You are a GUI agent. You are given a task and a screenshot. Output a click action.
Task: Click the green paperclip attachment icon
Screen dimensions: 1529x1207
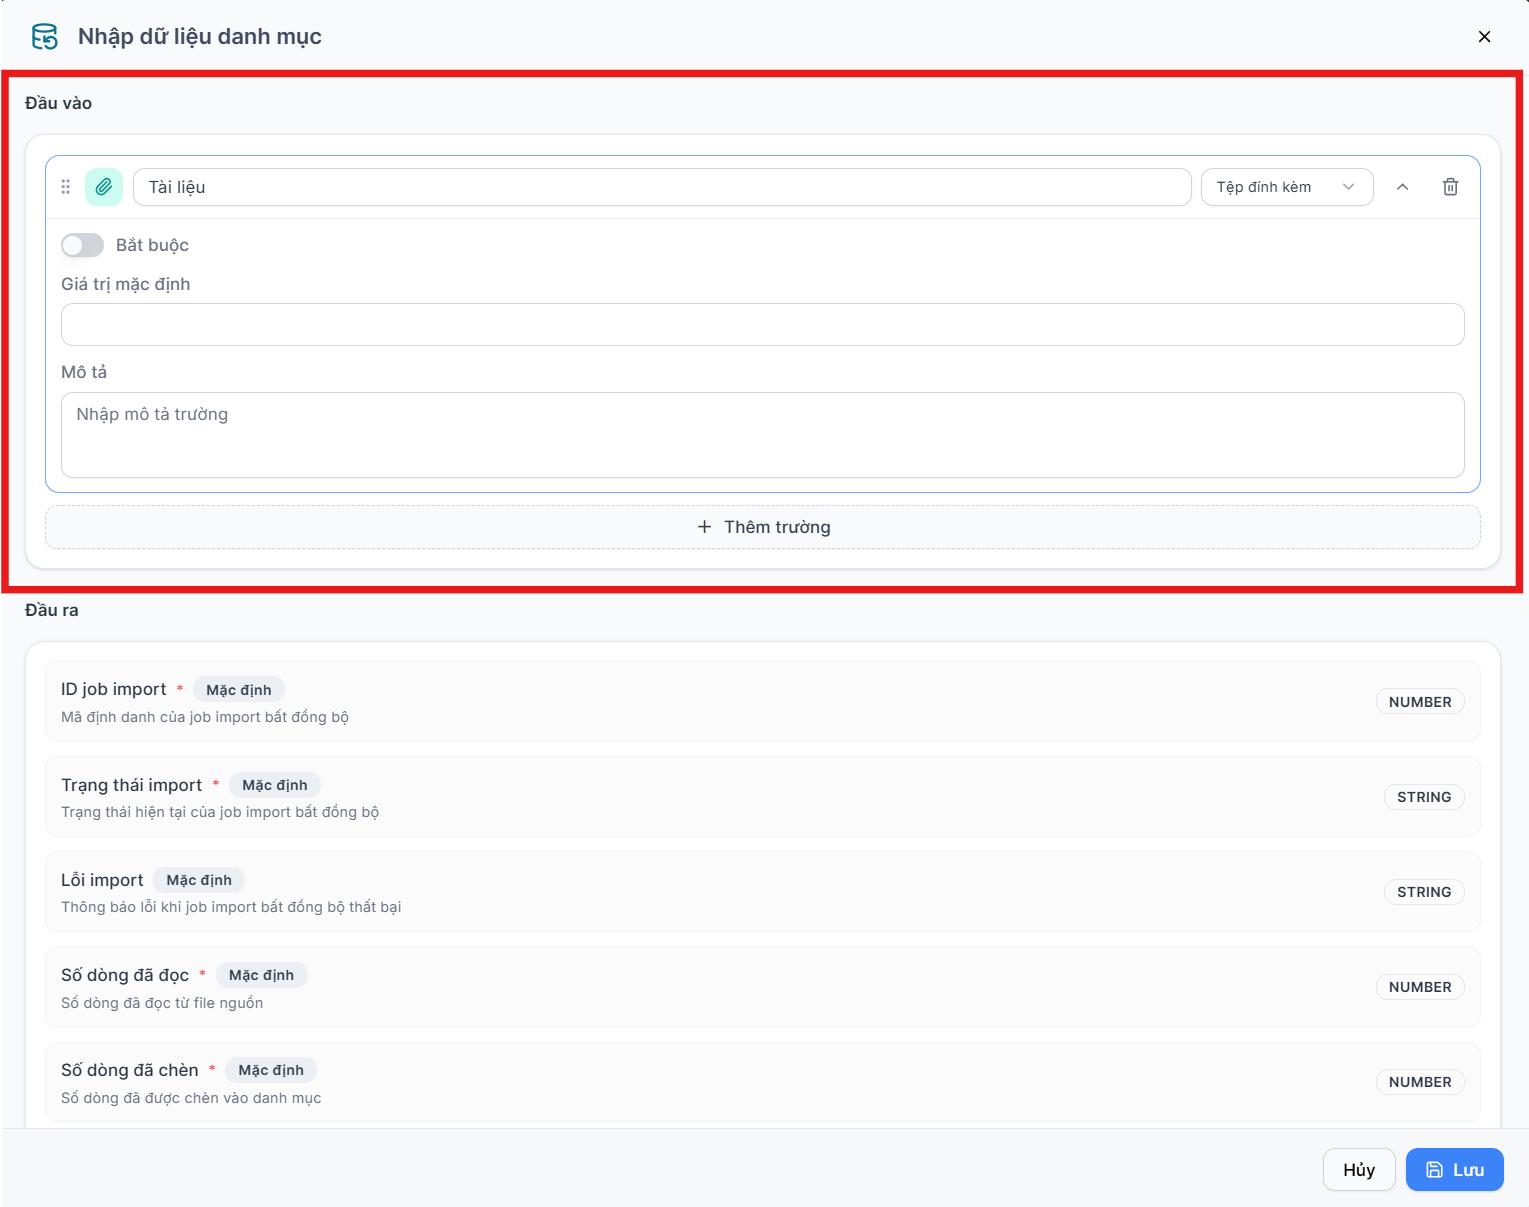click(104, 187)
